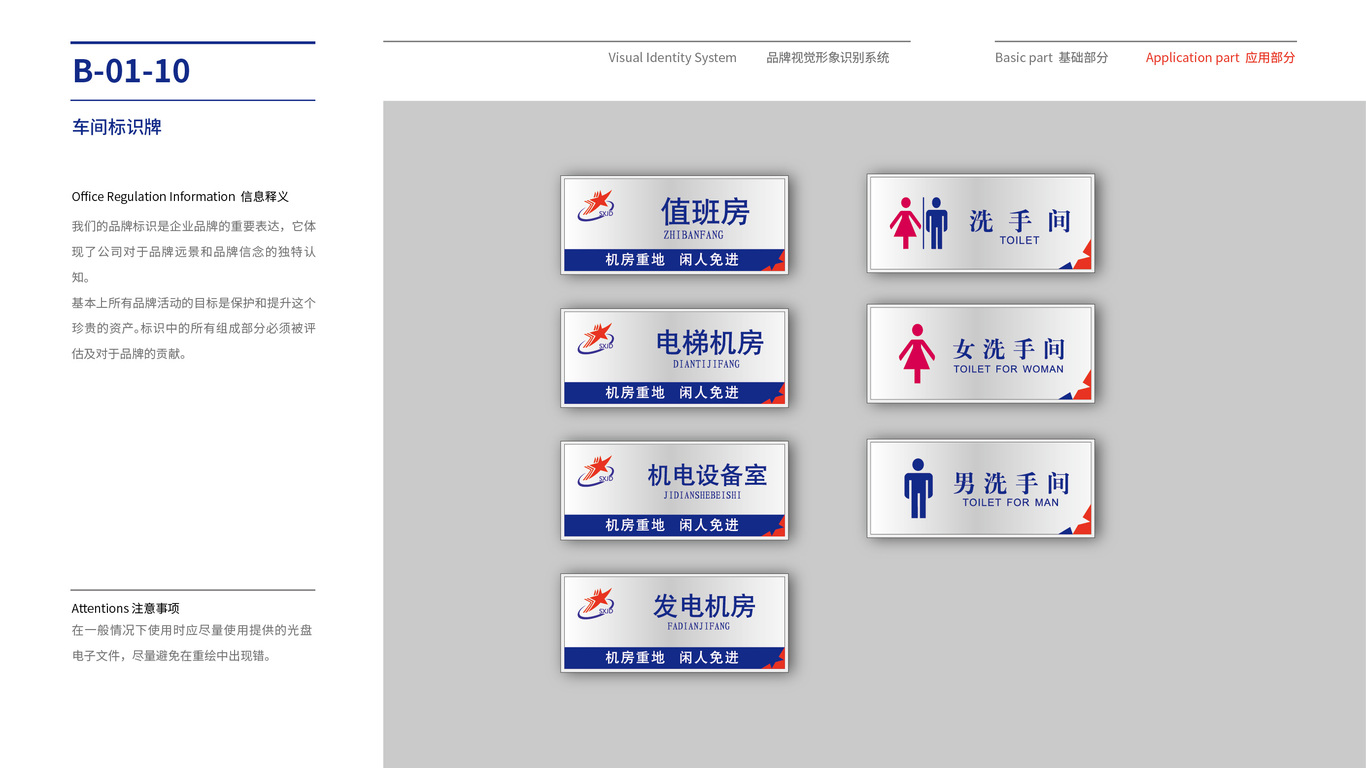The image size is (1366, 768).
Task: Click the TOILET FOR WOMAN label
Action: click(x=1008, y=369)
